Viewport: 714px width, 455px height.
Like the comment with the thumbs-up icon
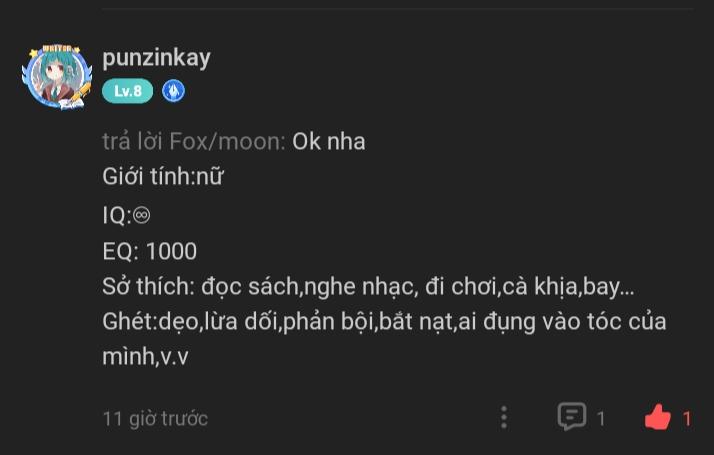pos(657,417)
